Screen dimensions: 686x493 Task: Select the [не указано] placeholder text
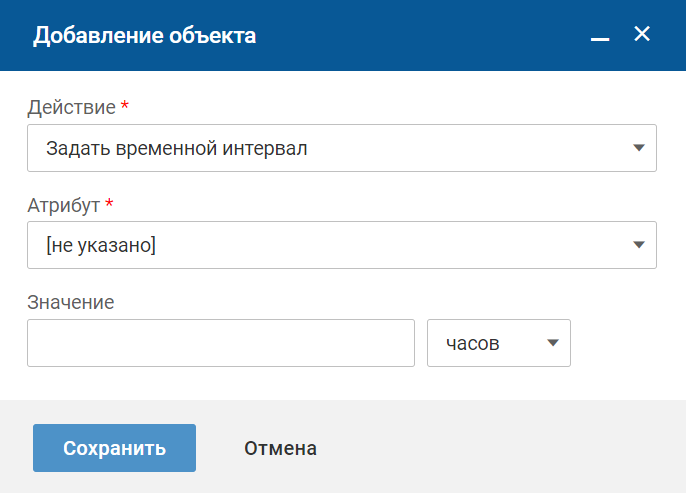click(101, 245)
